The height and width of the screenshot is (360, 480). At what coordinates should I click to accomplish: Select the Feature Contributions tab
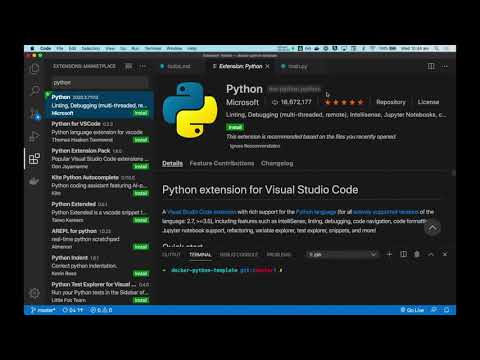pos(222,163)
